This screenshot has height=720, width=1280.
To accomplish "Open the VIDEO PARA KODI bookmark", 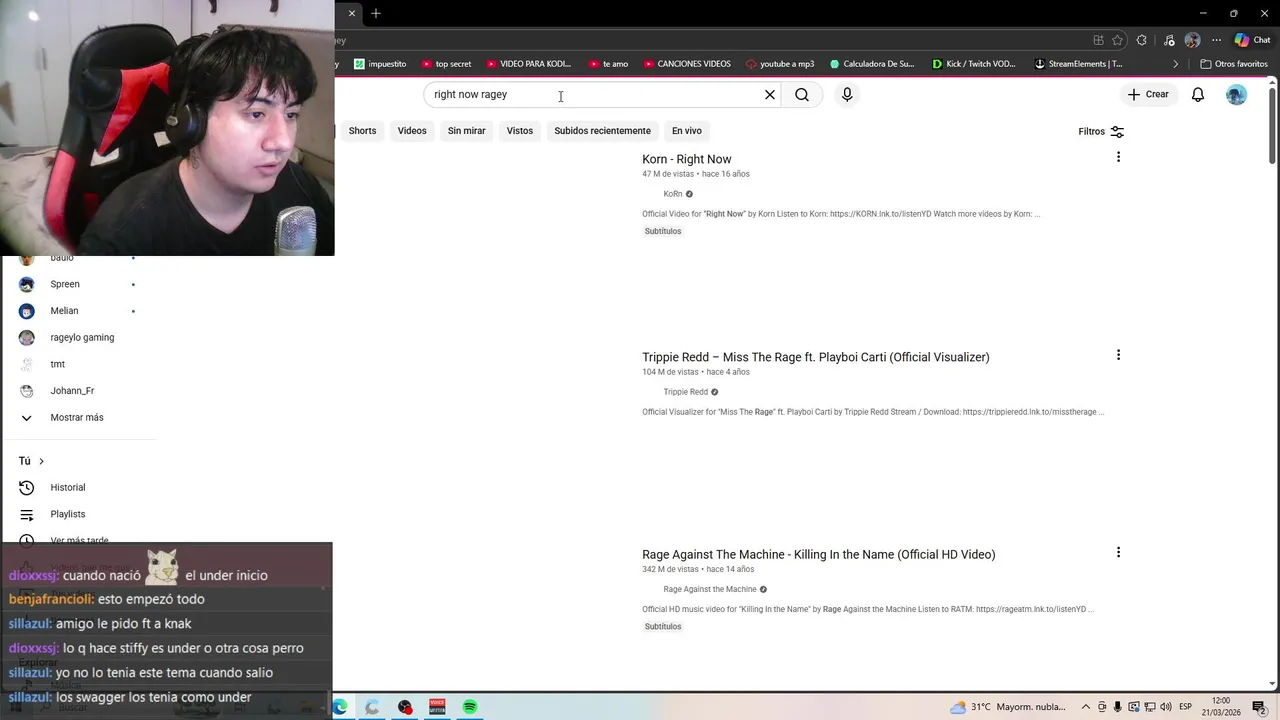I will pyautogui.click(x=528, y=64).
